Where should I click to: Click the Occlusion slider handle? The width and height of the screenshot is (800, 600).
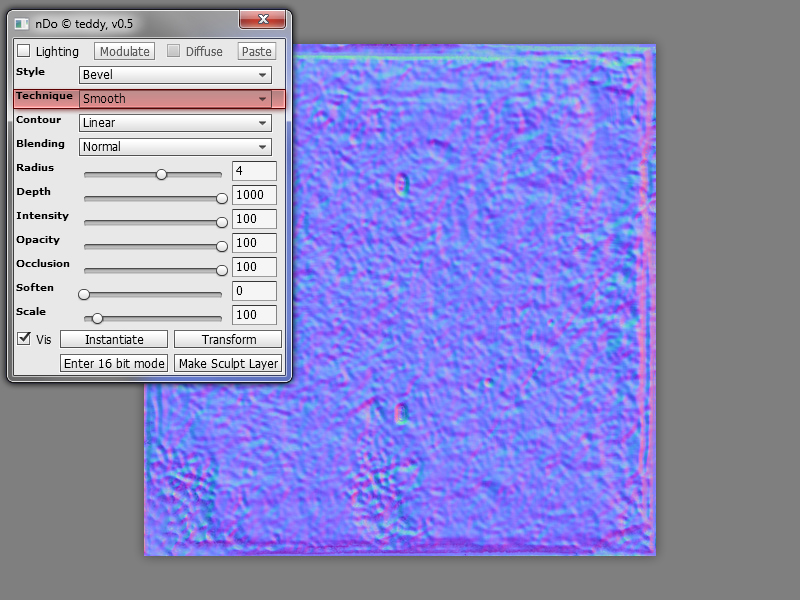(221, 270)
